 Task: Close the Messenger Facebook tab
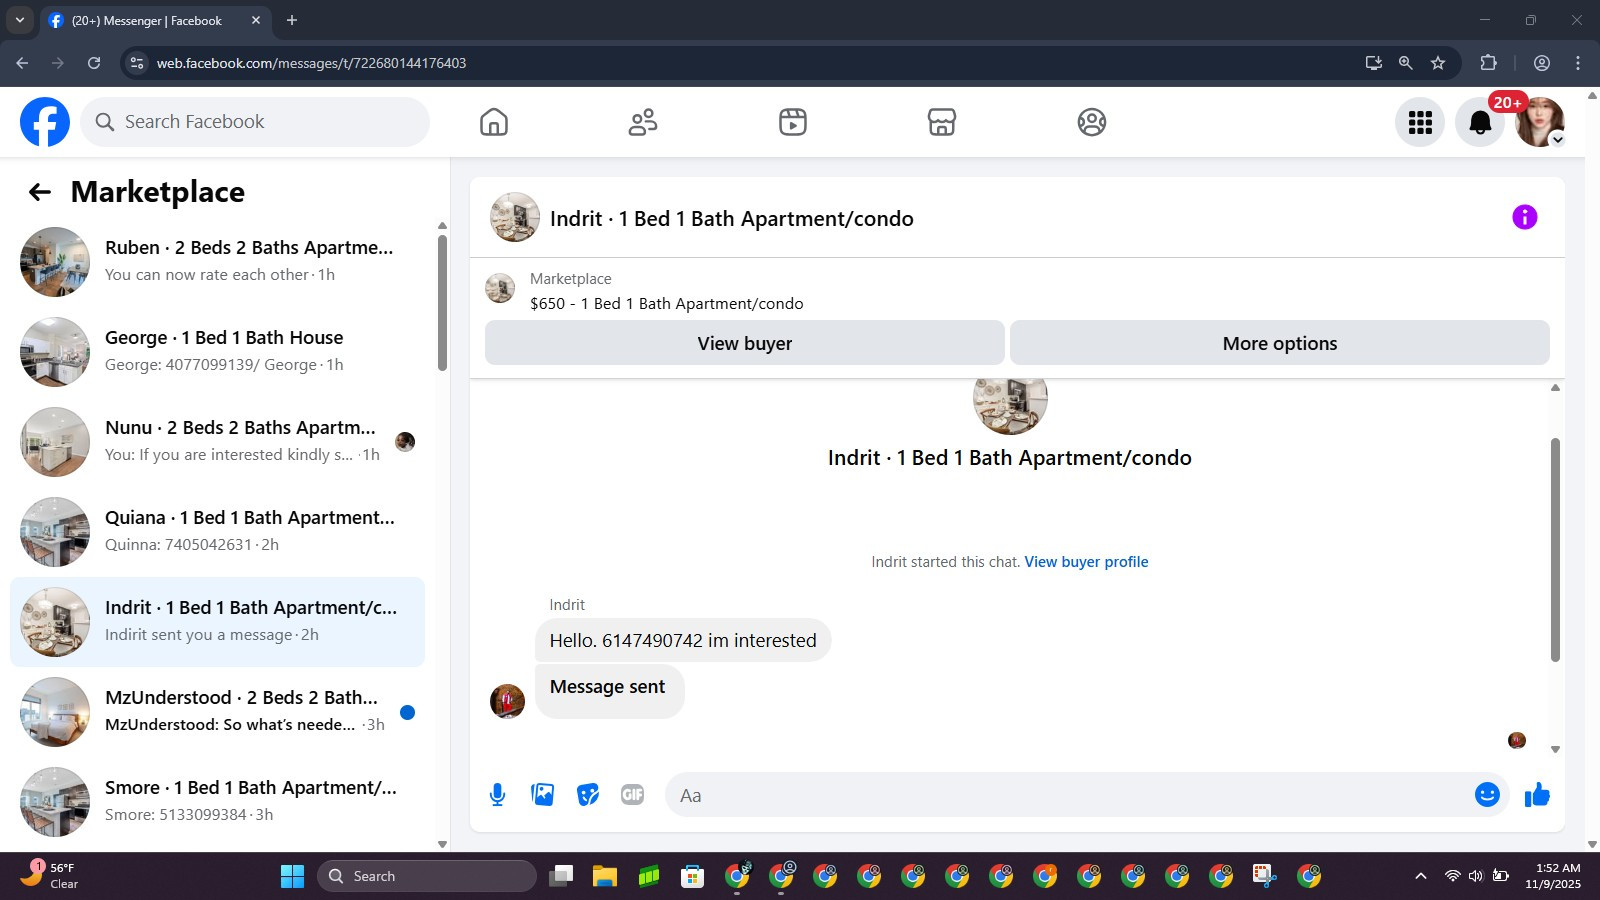coord(256,20)
